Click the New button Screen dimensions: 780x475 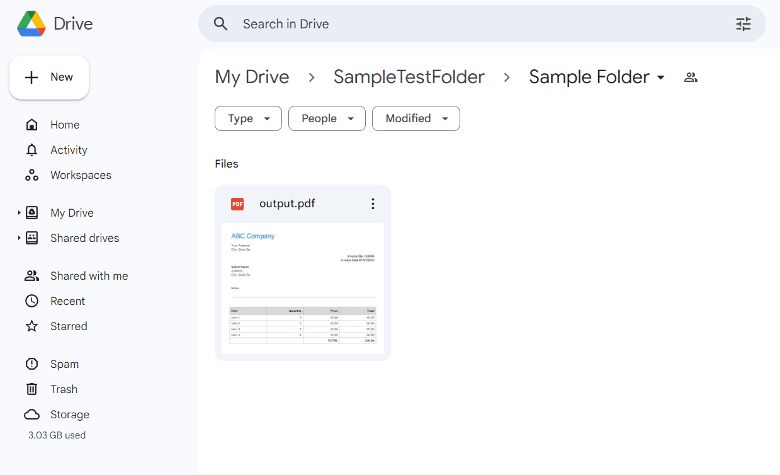tap(49, 77)
